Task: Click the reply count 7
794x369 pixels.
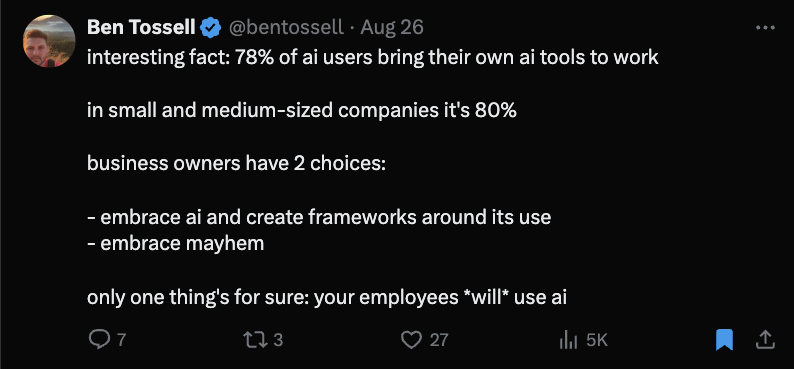Action: (121, 340)
